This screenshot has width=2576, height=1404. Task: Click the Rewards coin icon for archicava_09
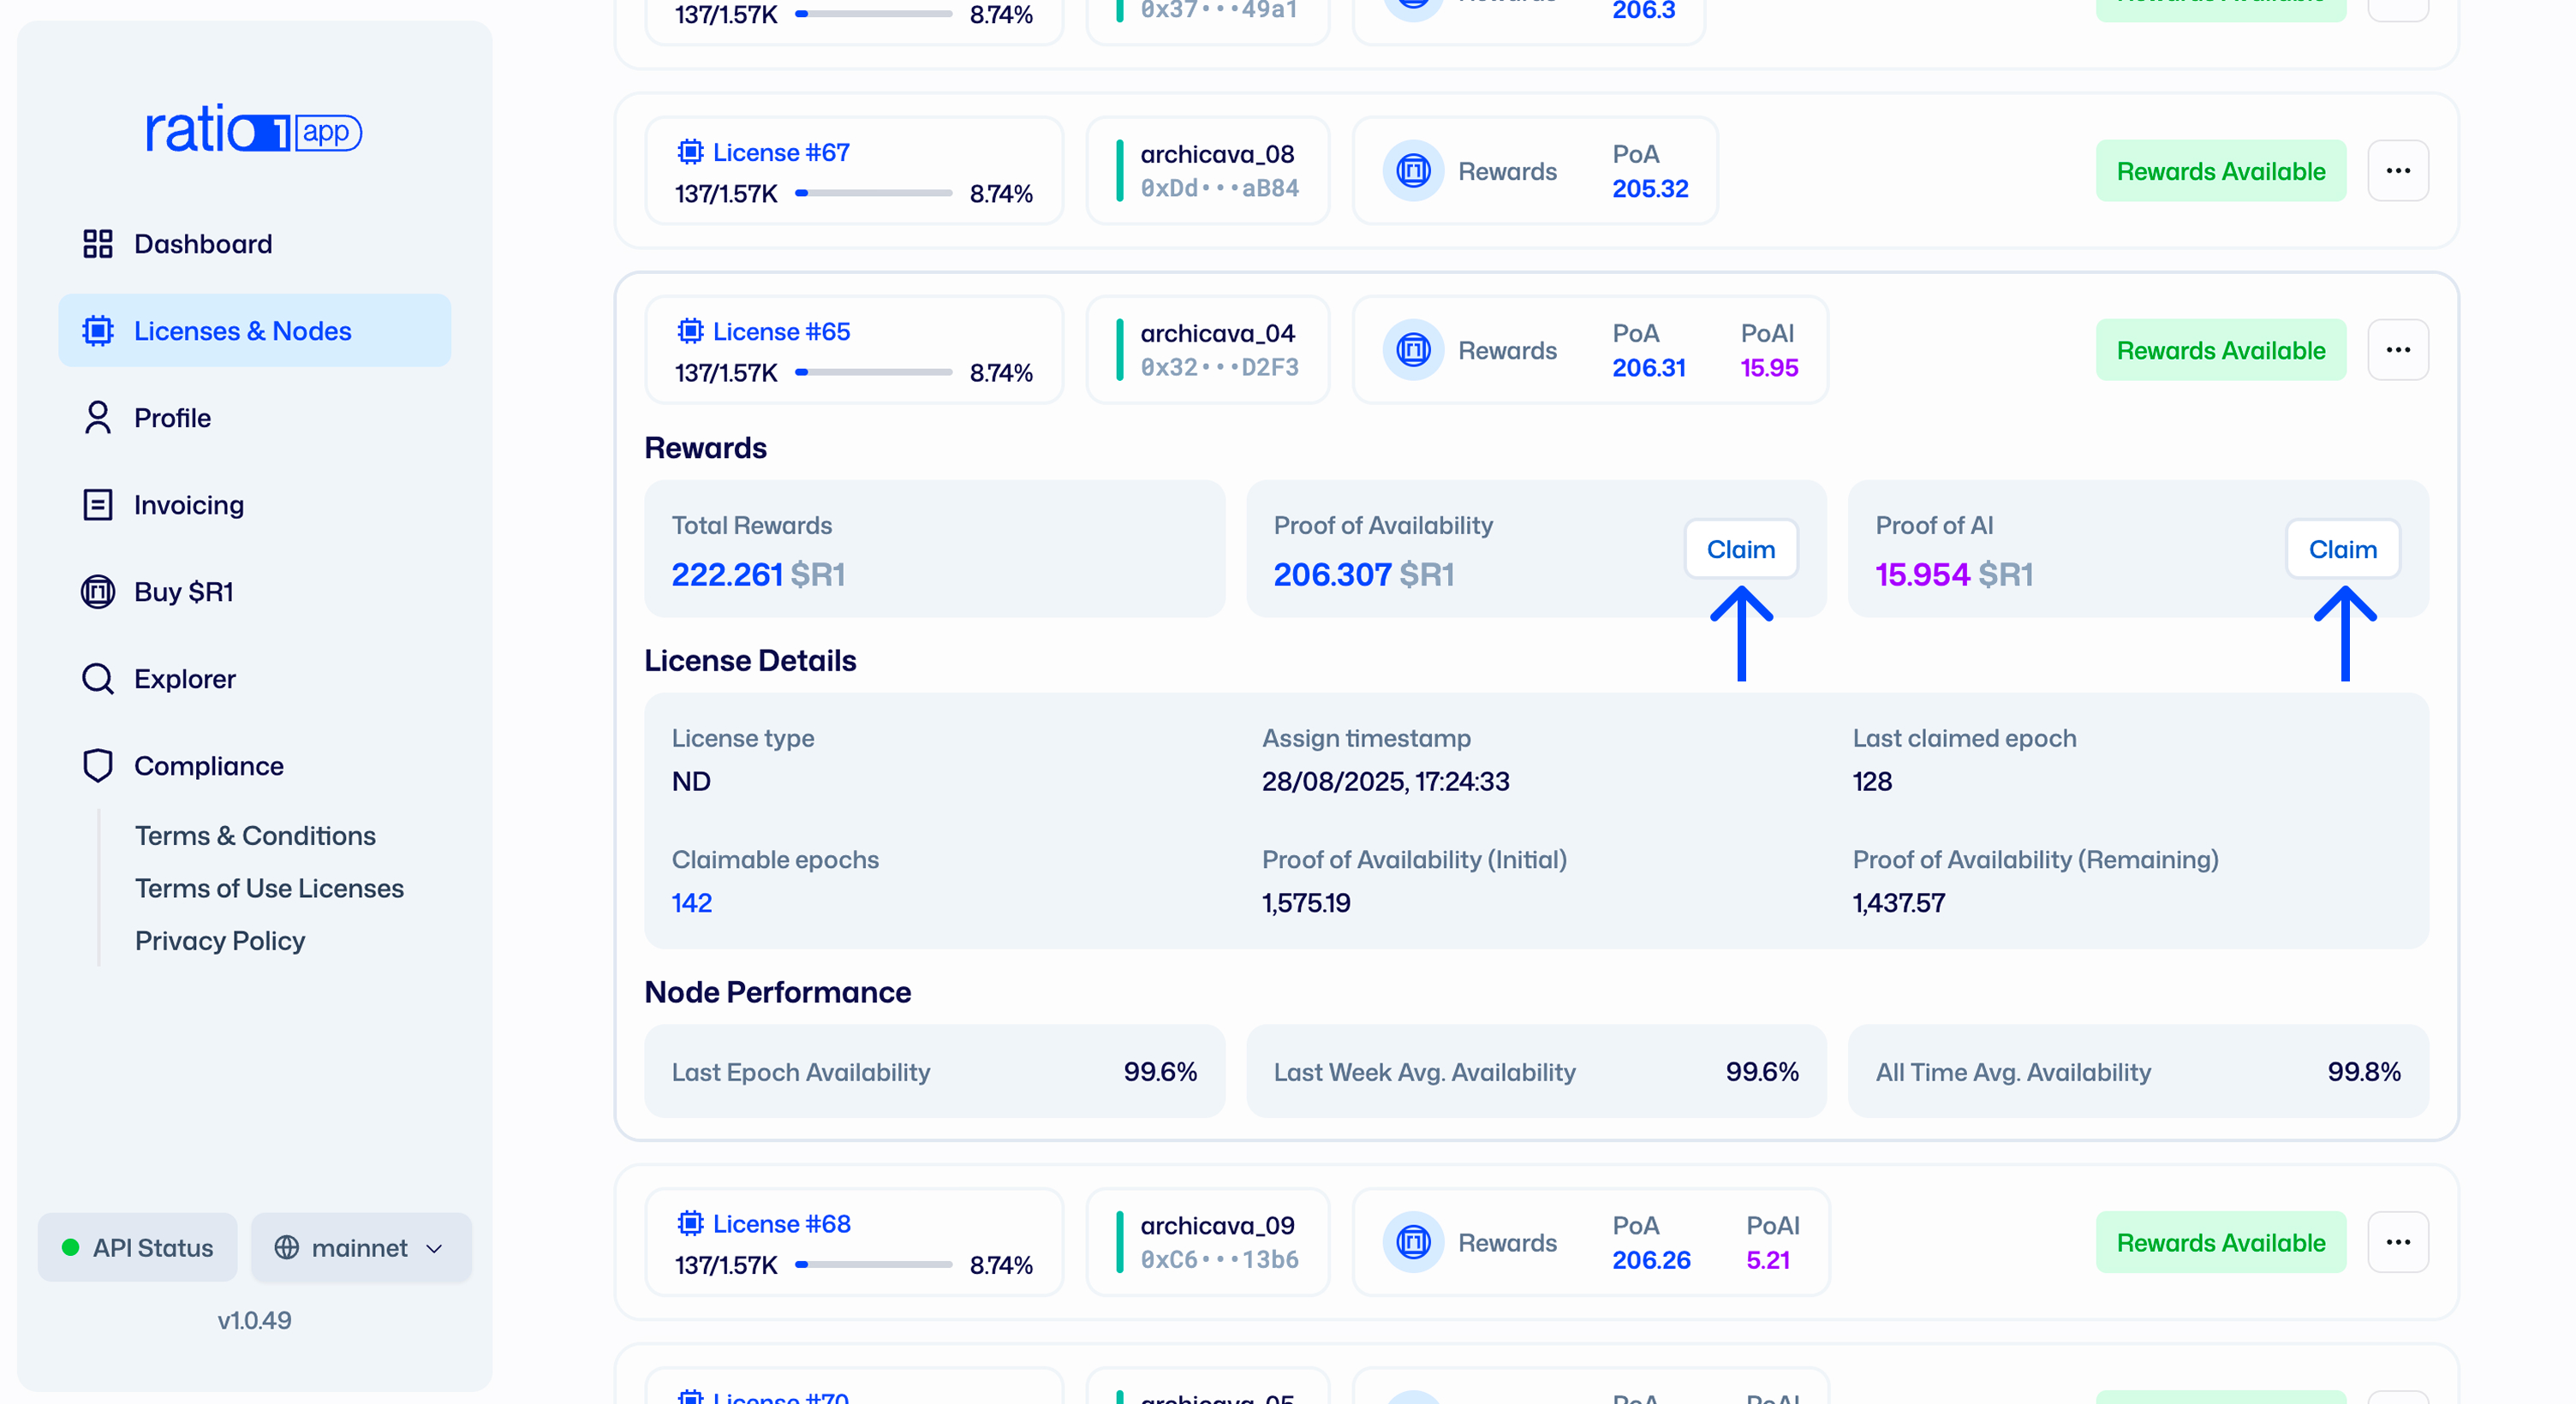click(1413, 1242)
